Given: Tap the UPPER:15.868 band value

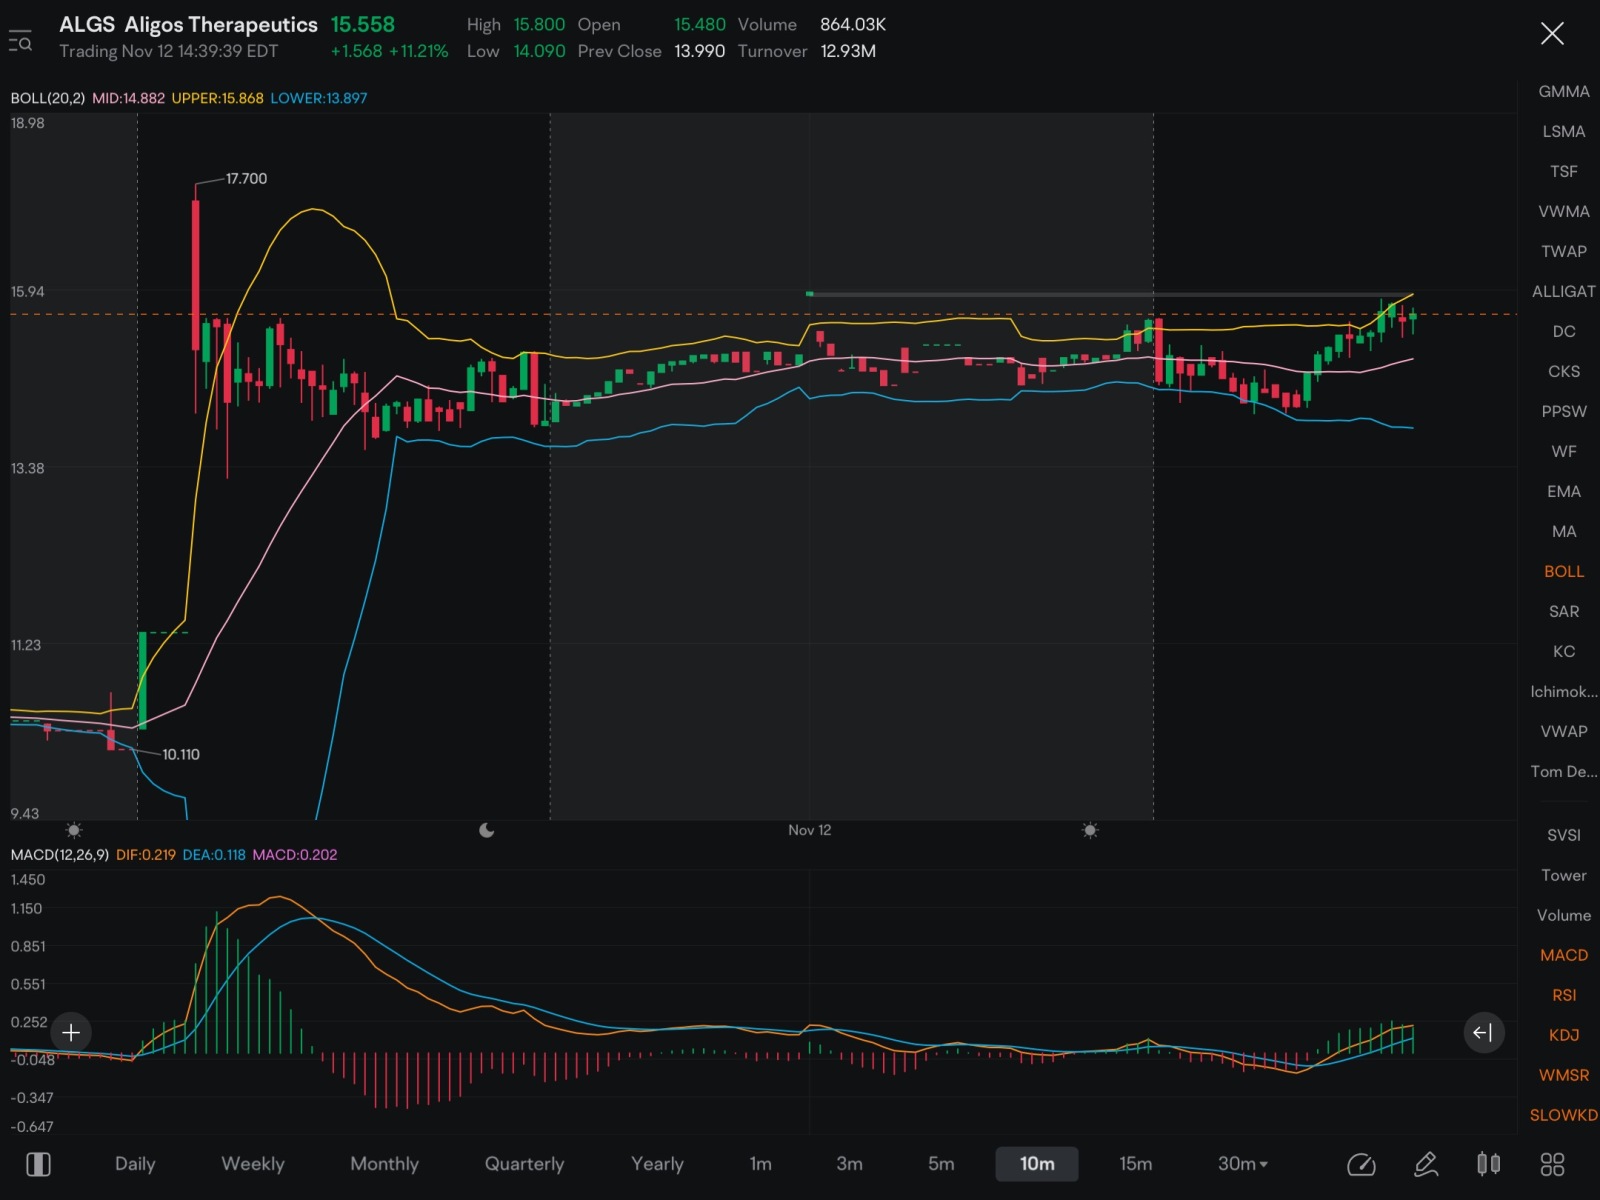Looking at the screenshot, I should point(217,98).
